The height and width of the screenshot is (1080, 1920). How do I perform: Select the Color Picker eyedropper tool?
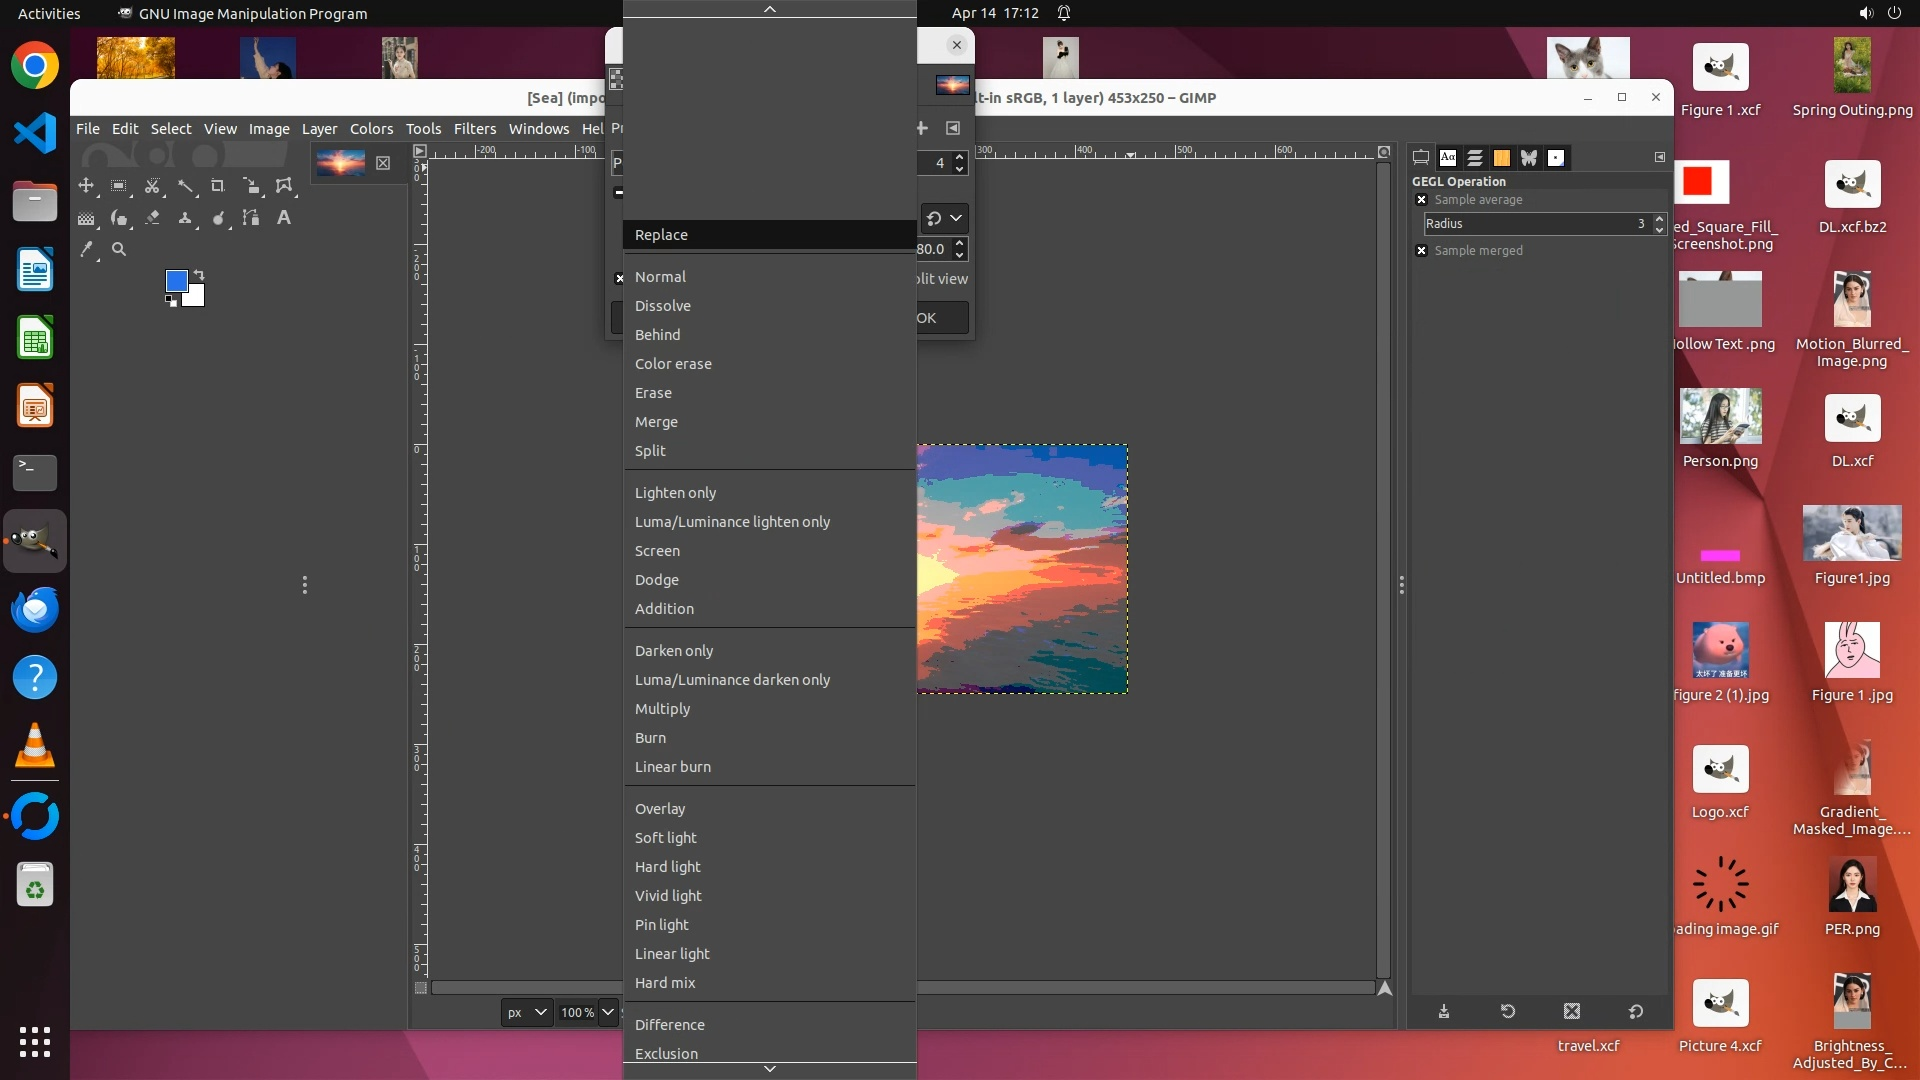click(x=86, y=250)
